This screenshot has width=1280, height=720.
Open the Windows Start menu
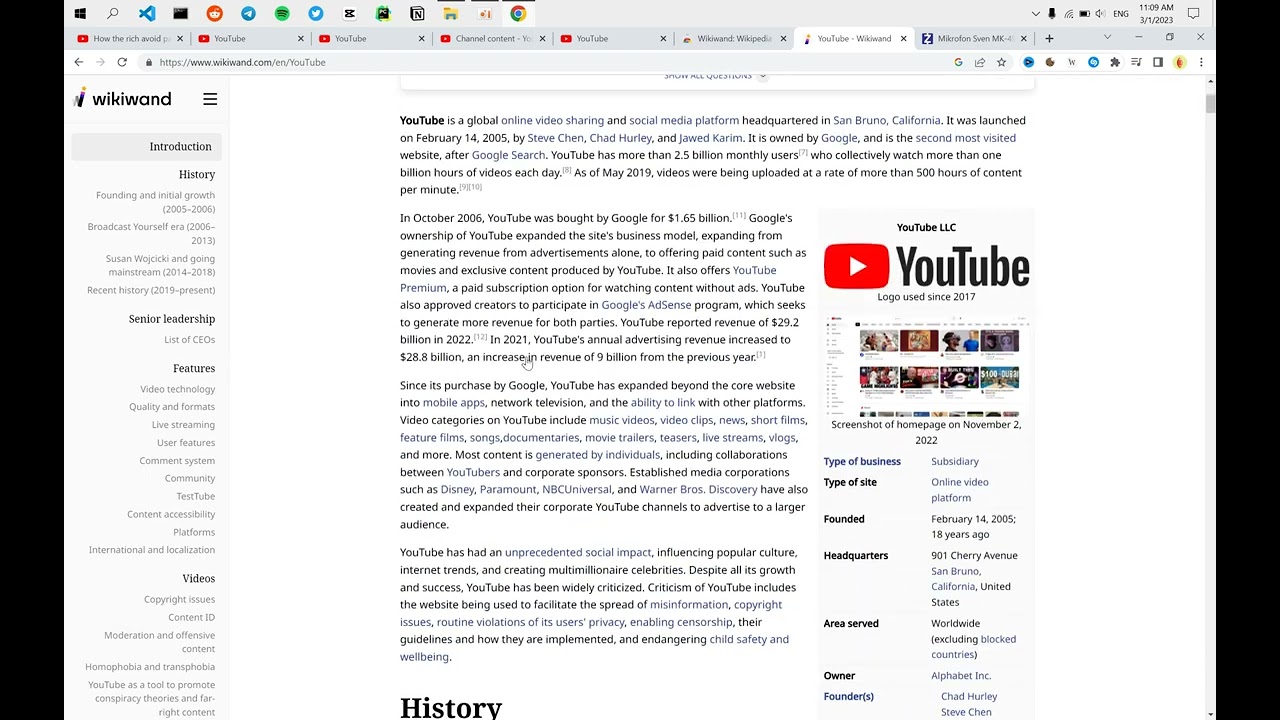[x=80, y=14]
